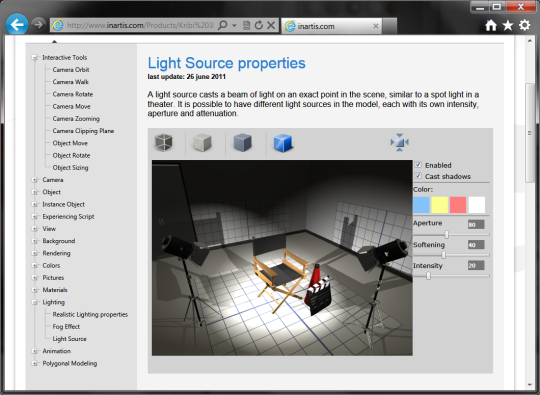Click the Intensity slider handle
The height and width of the screenshot is (395, 540).
(x=428, y=276)
